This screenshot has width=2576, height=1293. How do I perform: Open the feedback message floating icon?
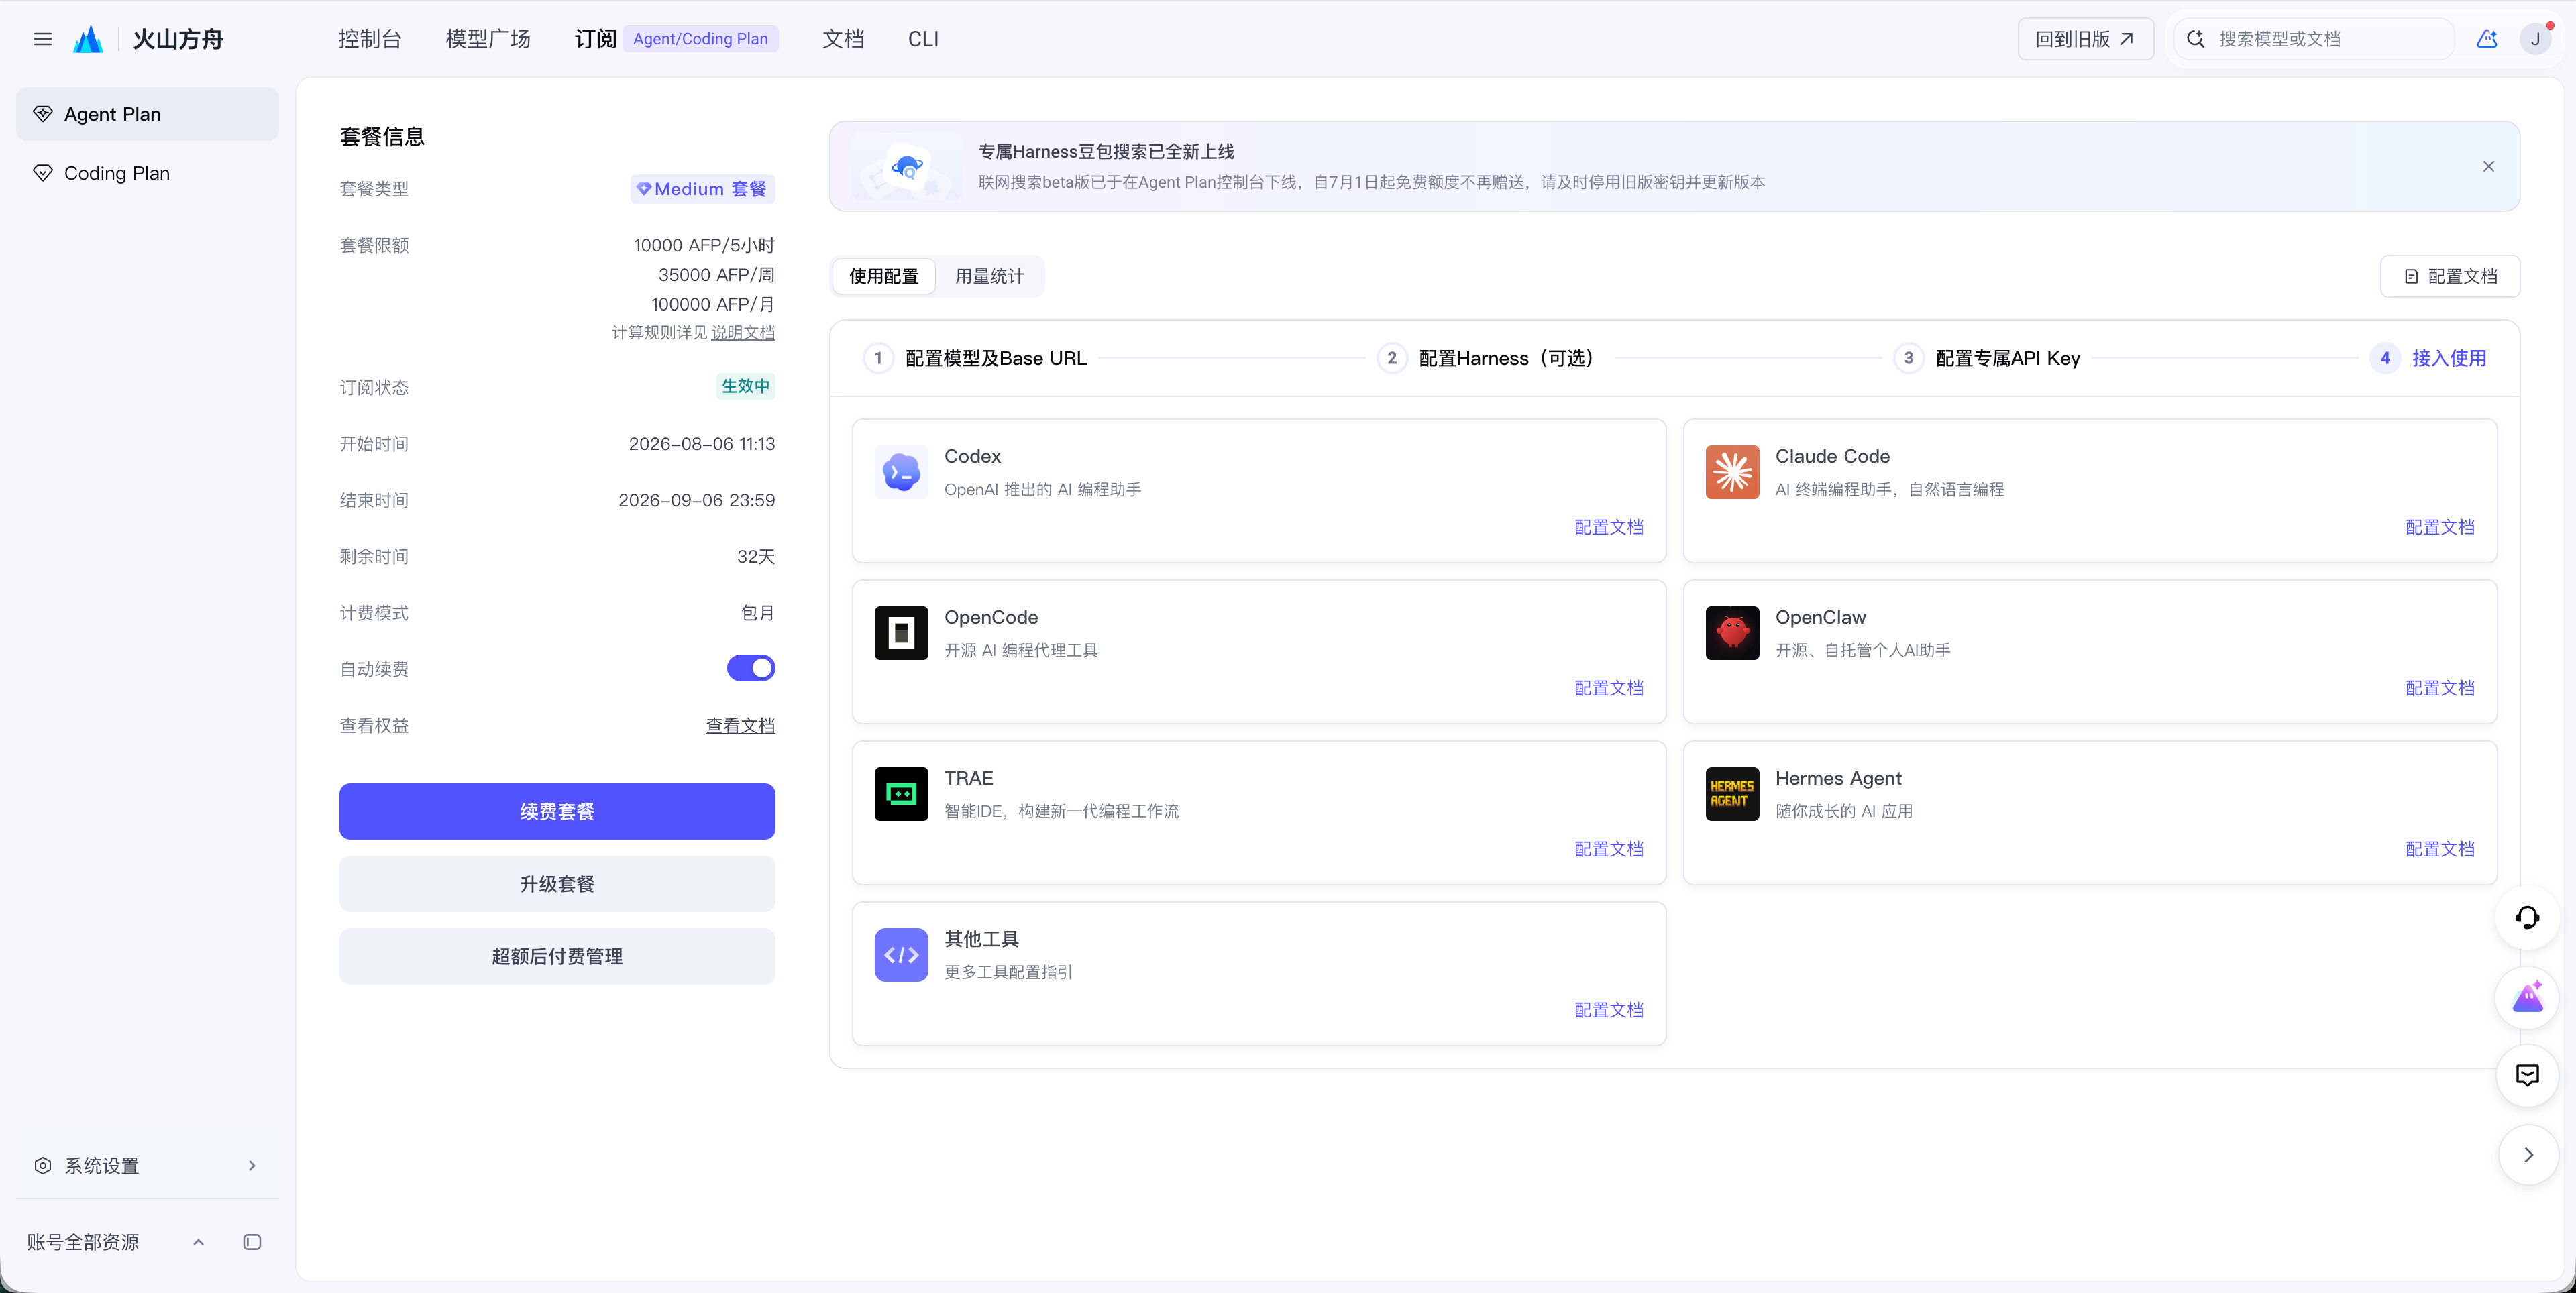point(2527,1076)
